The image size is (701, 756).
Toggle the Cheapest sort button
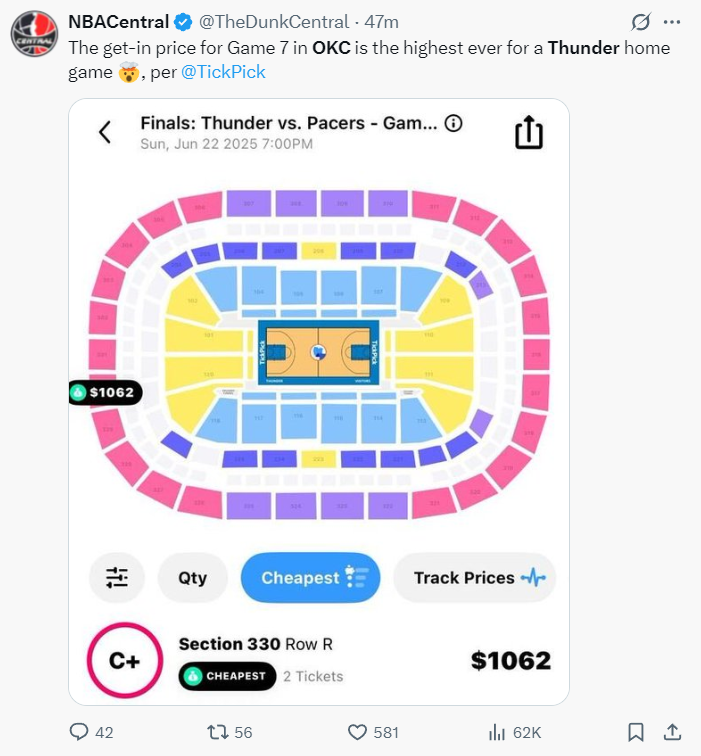pyautogui.click(x=311, y=578)
